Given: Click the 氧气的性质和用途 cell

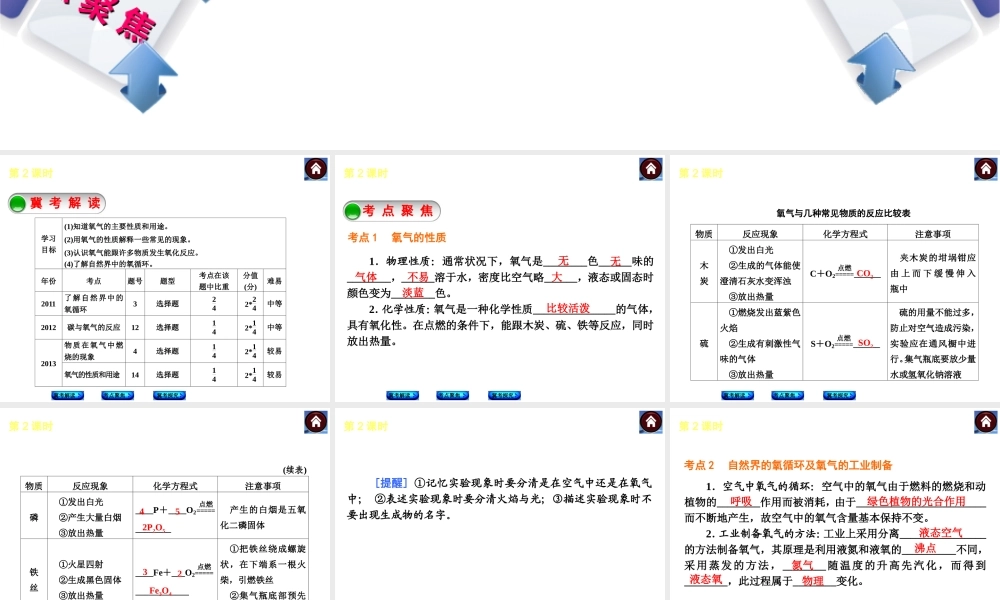Looking at the screenshot, I should 93,374.
